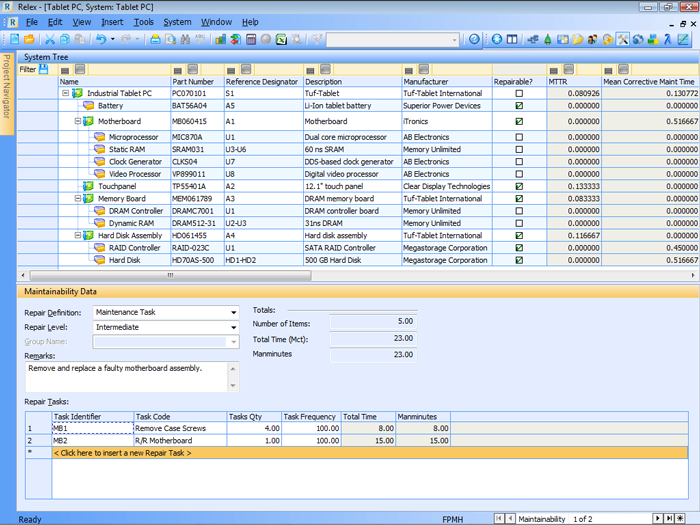Collapse the Motherboard tree node
Viewport: 700px width, 525px height.
[x=78, y=121]
